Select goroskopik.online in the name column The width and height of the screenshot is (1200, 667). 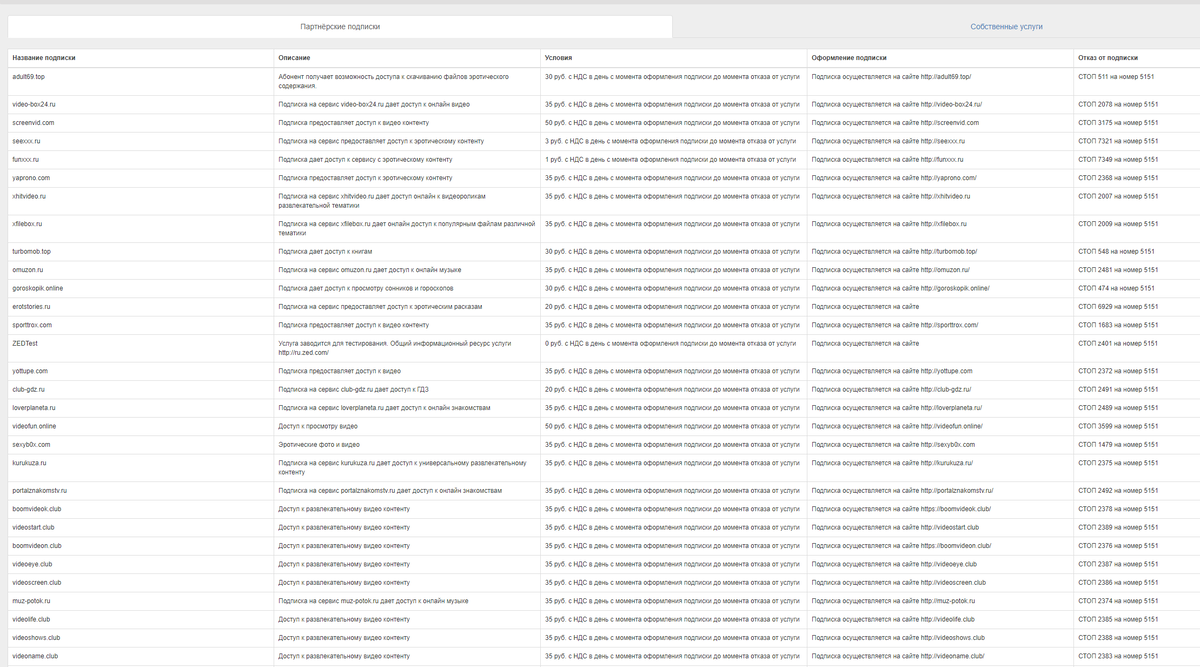pos(38,288)
